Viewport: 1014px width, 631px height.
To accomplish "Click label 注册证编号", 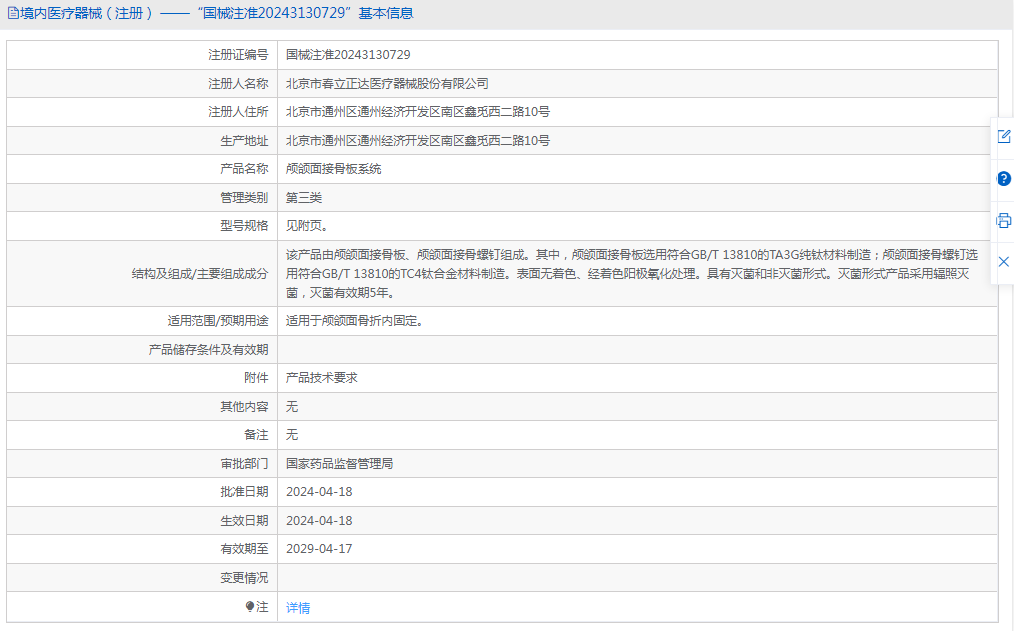I will [x=238, y=55].
